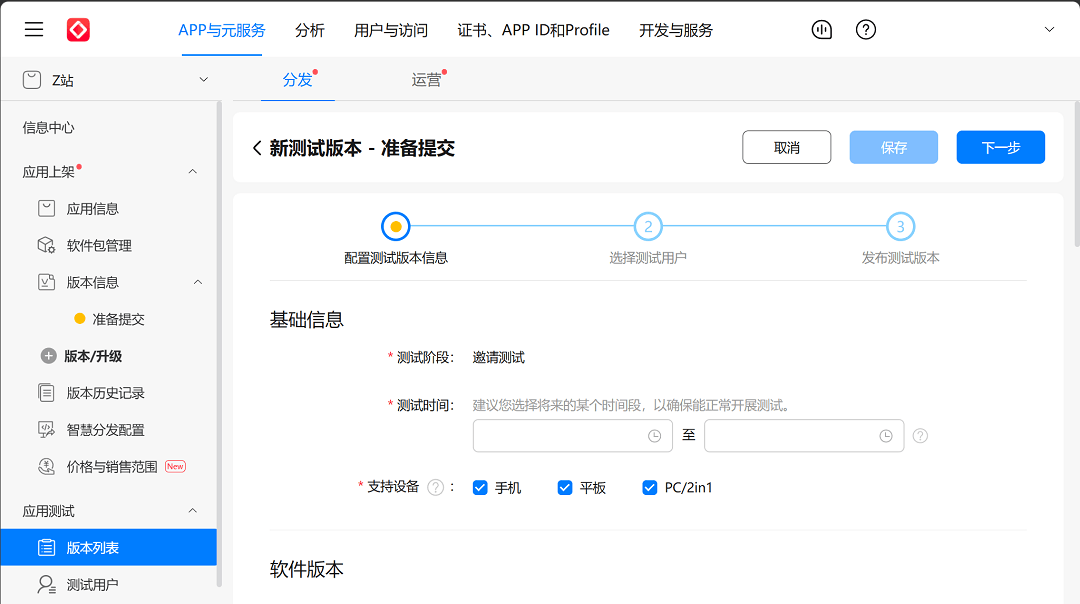1080x604 pixels.
Task: Open the 开发与服务 top menu
Action: pos(676,30)
